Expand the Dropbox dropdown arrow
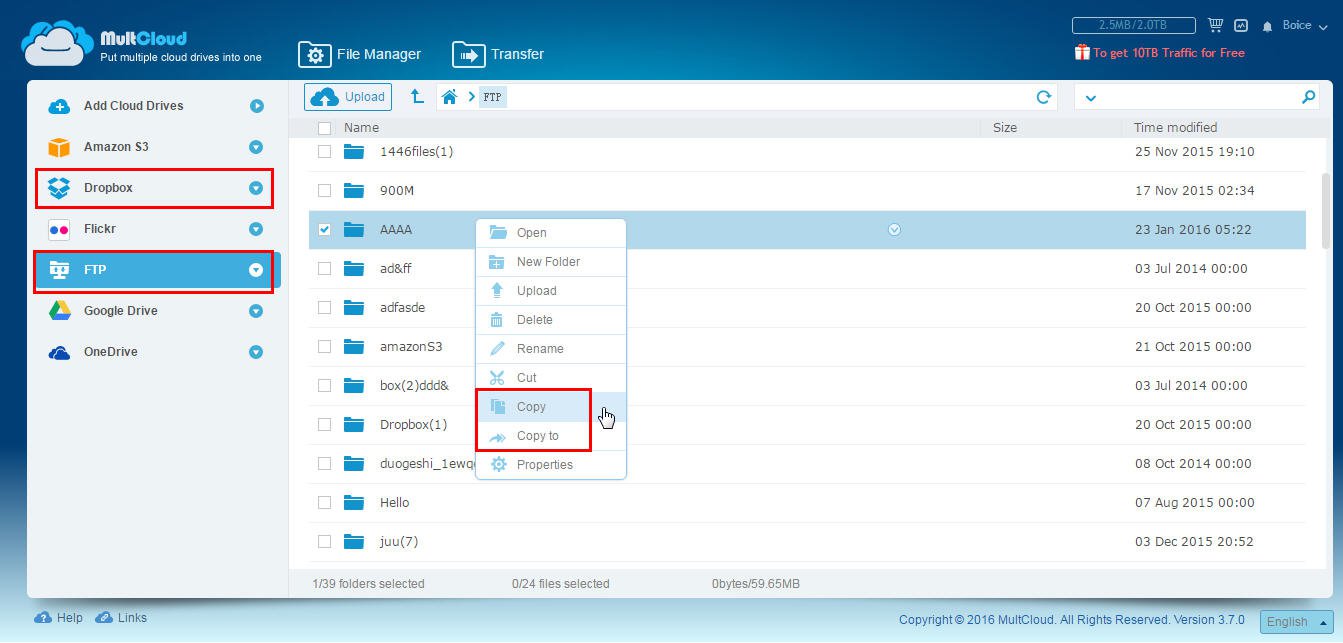 click(x=256, y=188)
